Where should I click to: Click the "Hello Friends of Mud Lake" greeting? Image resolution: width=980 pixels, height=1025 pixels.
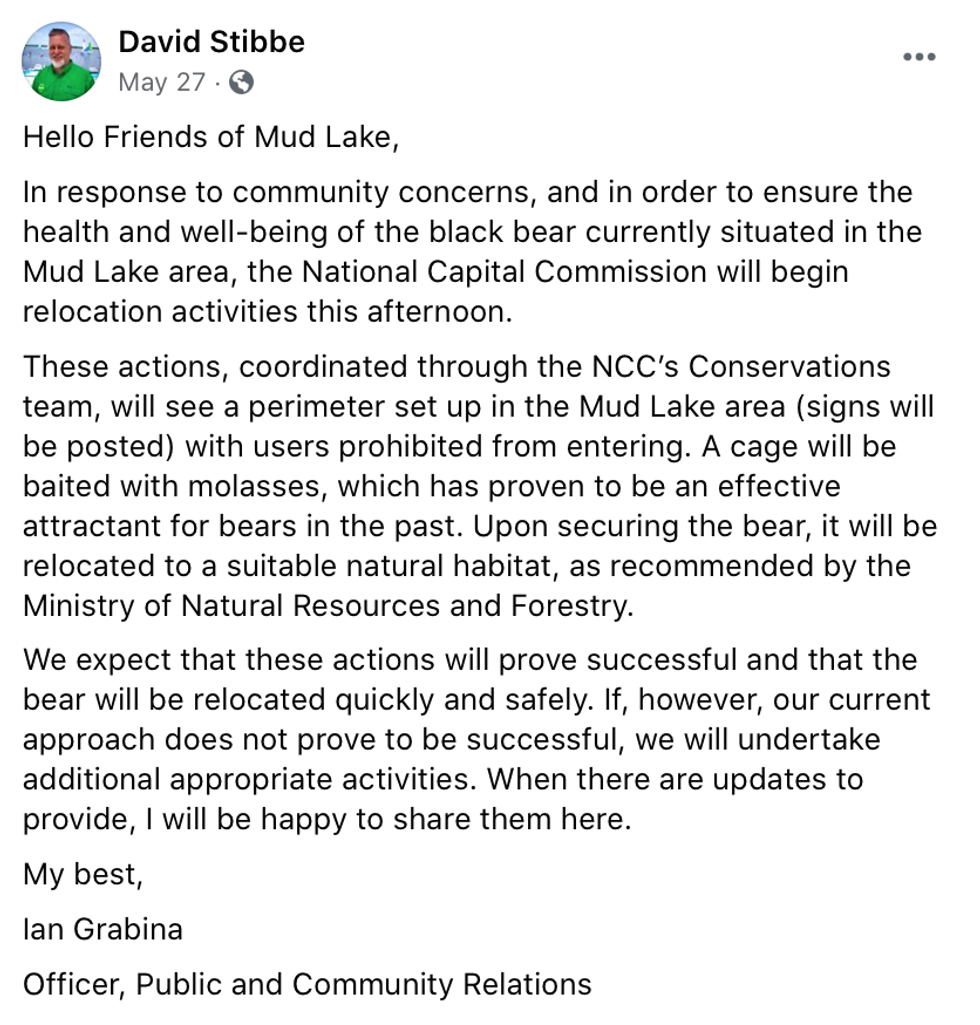click(211, 137)
